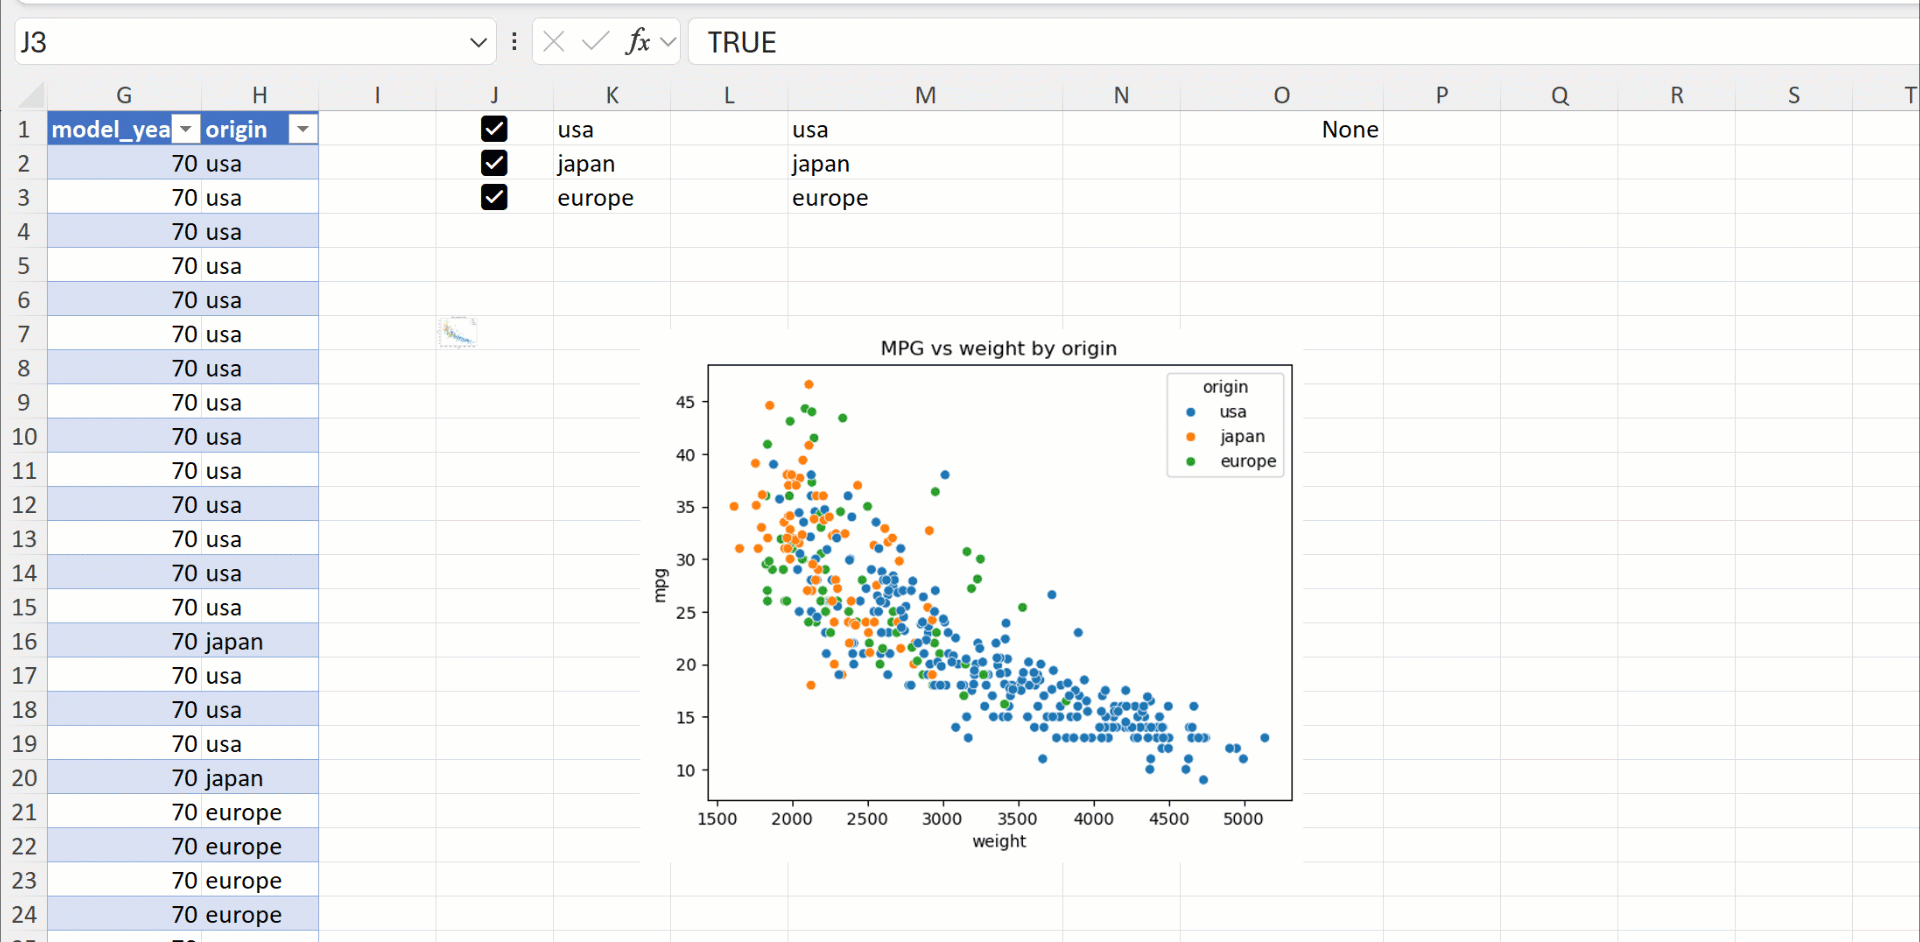1920x942 pixels.
Task: Select column M header
Action: pyautogui.click(x=925, y=95)
